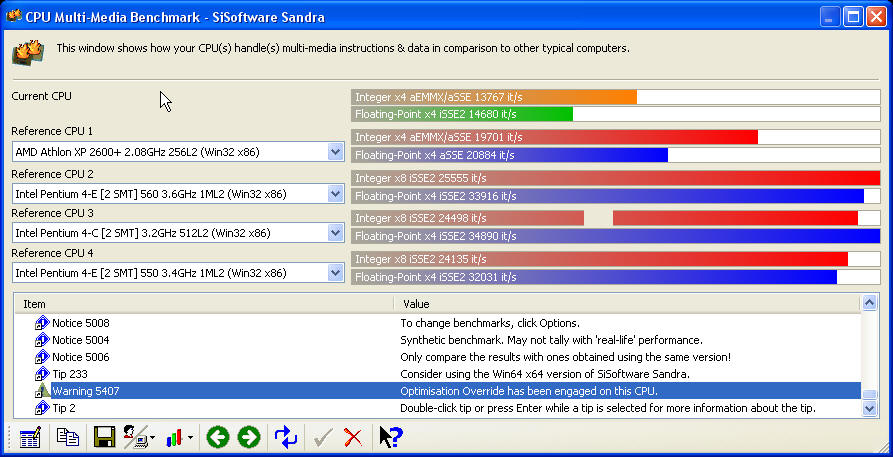Click the What's This help cursor icon
The image size is (893, 457).
pyautogui.click(x=391, y=438)
